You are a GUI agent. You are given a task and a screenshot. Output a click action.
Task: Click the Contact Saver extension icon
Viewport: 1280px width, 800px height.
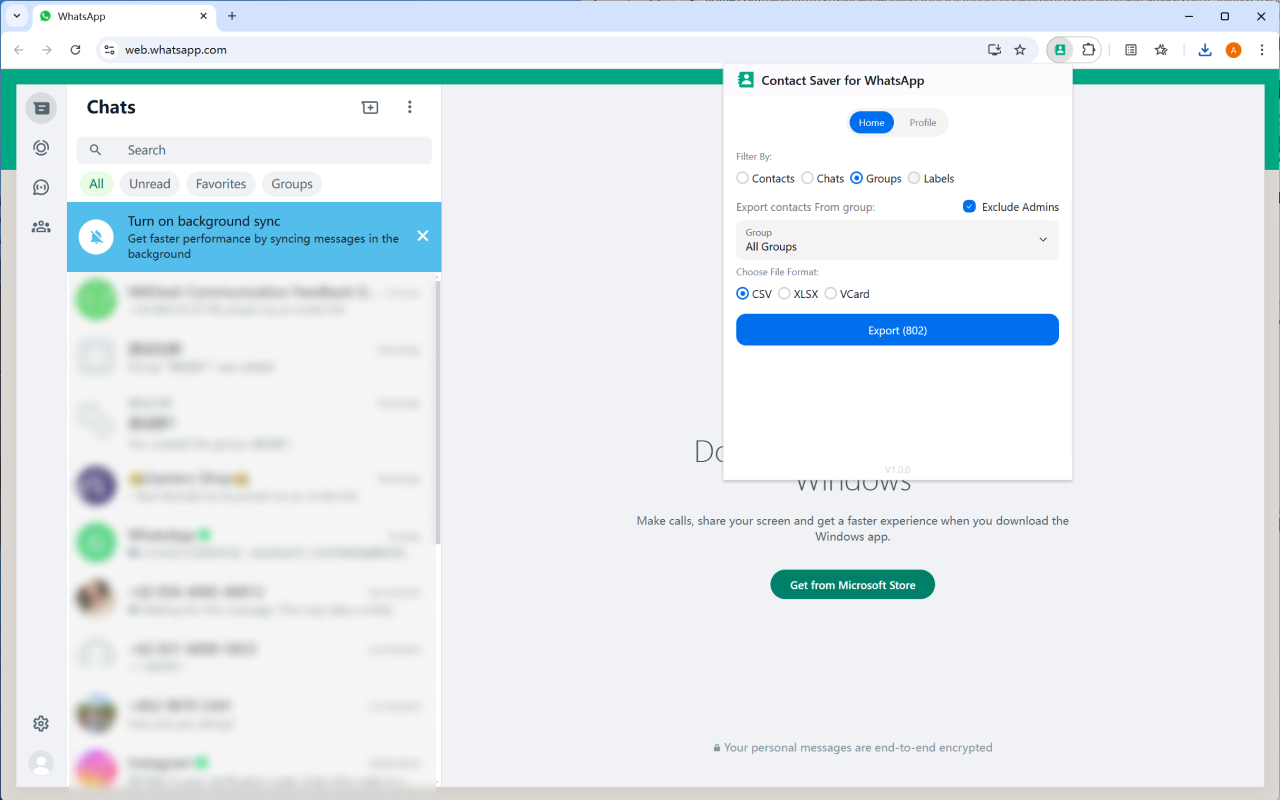[1060, 50]
